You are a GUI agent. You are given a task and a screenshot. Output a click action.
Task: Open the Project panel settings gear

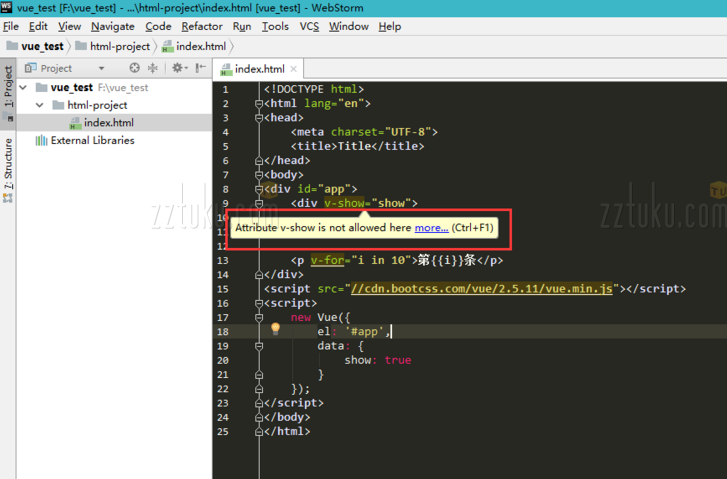177,68
